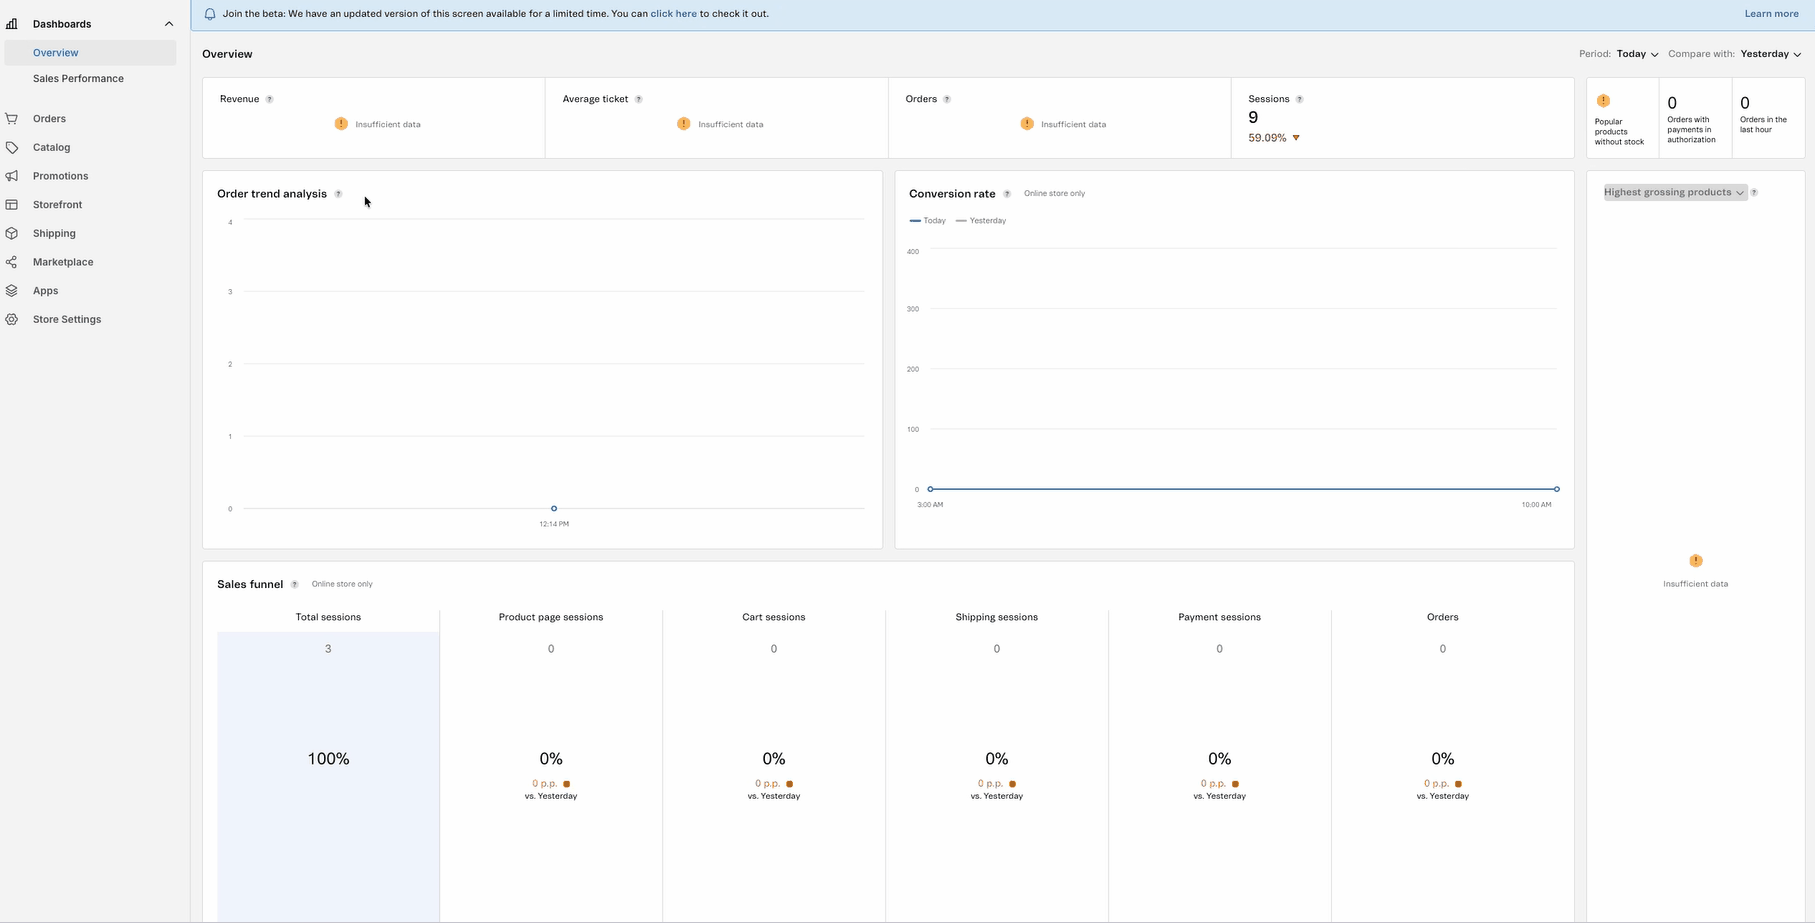The image size is (1815, 923).
Task: Click the help icon beside Conversion rate
Action: tap(1007, 194)
